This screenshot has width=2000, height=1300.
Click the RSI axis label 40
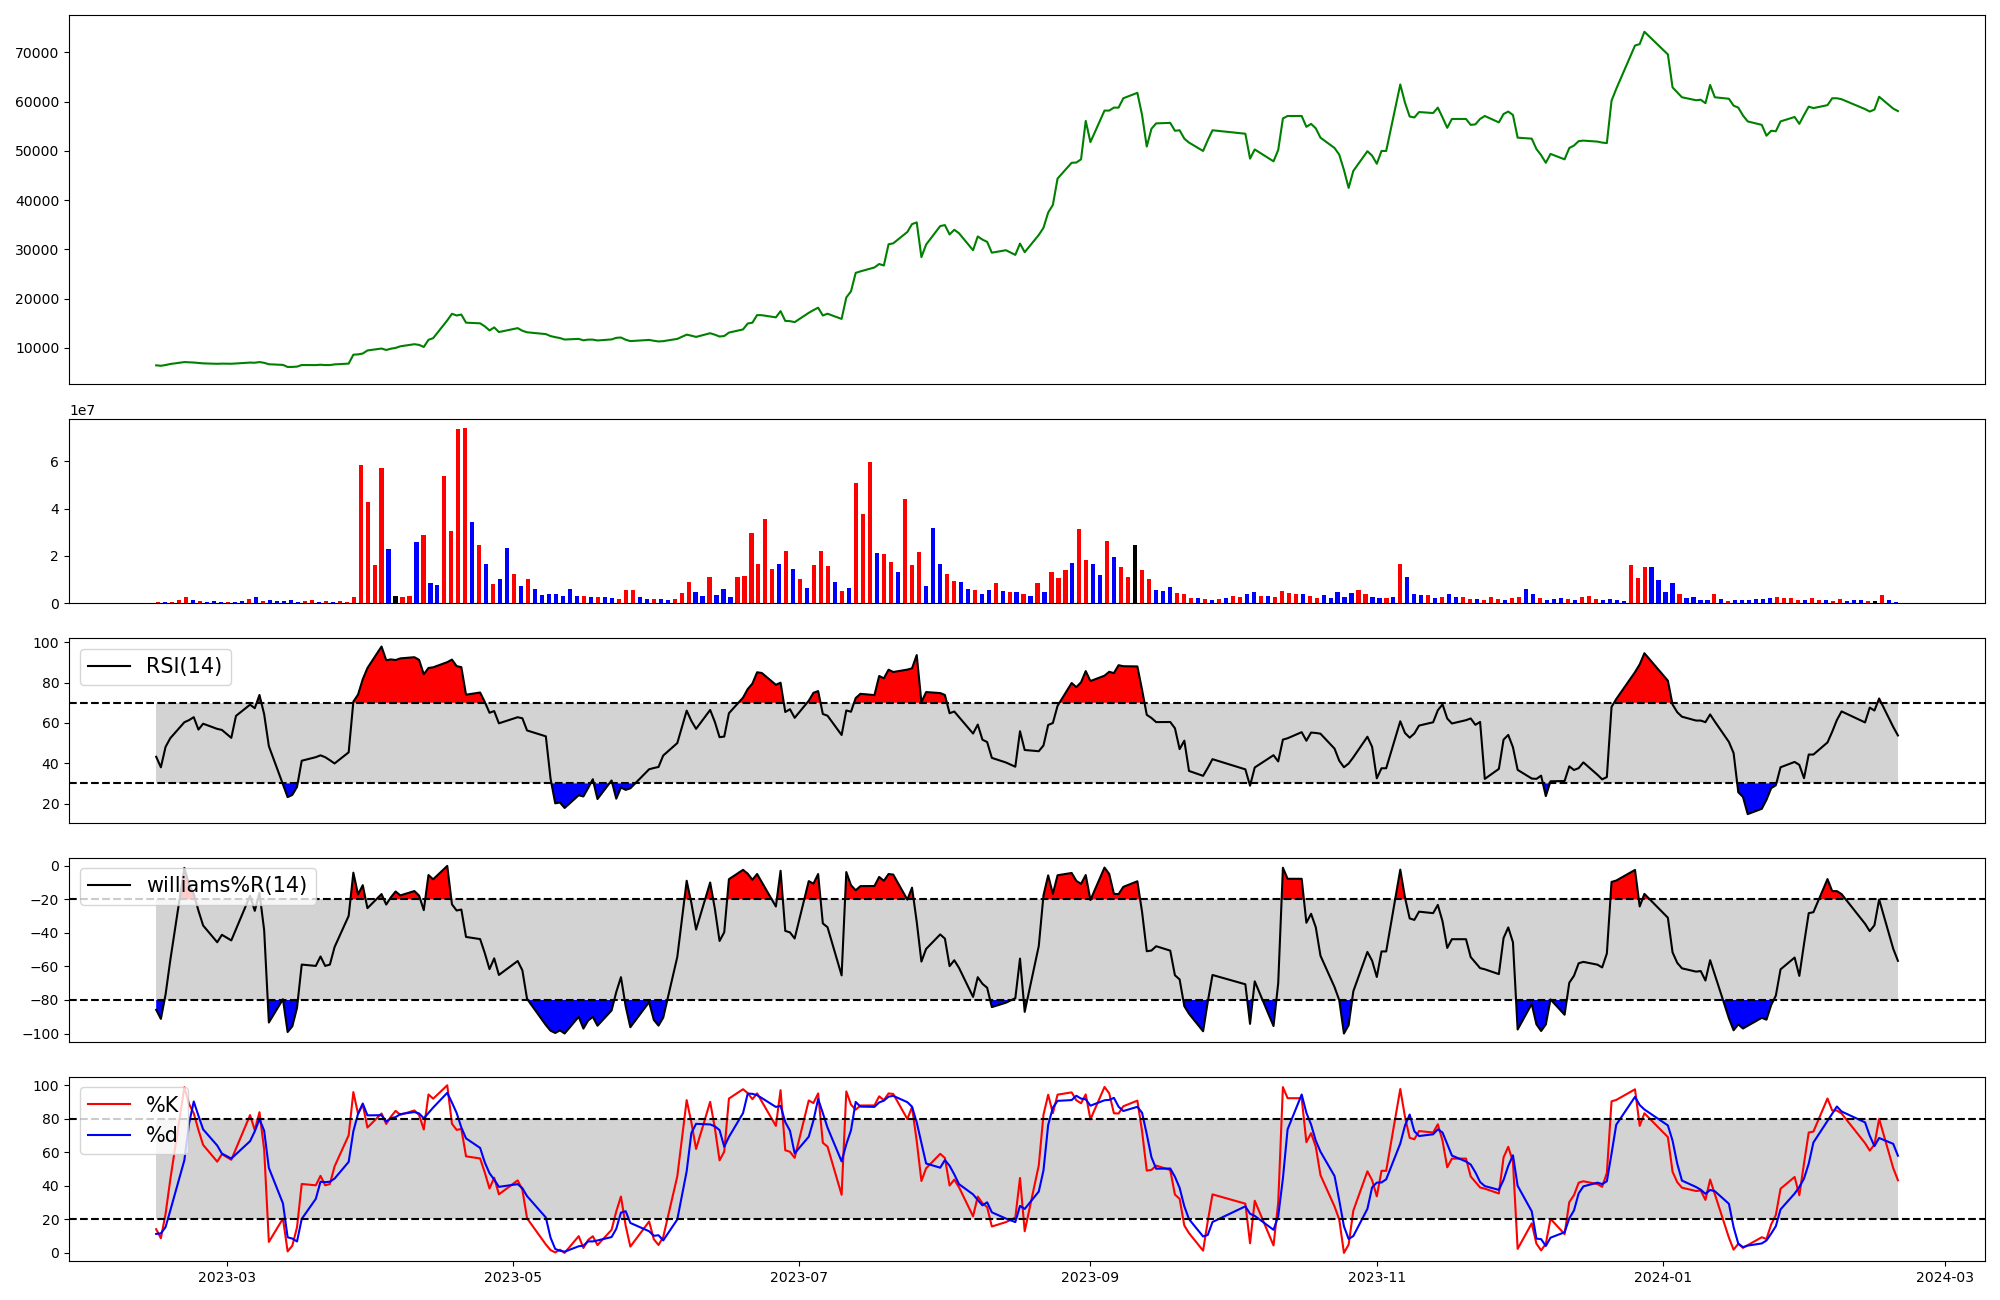(51, 764)
